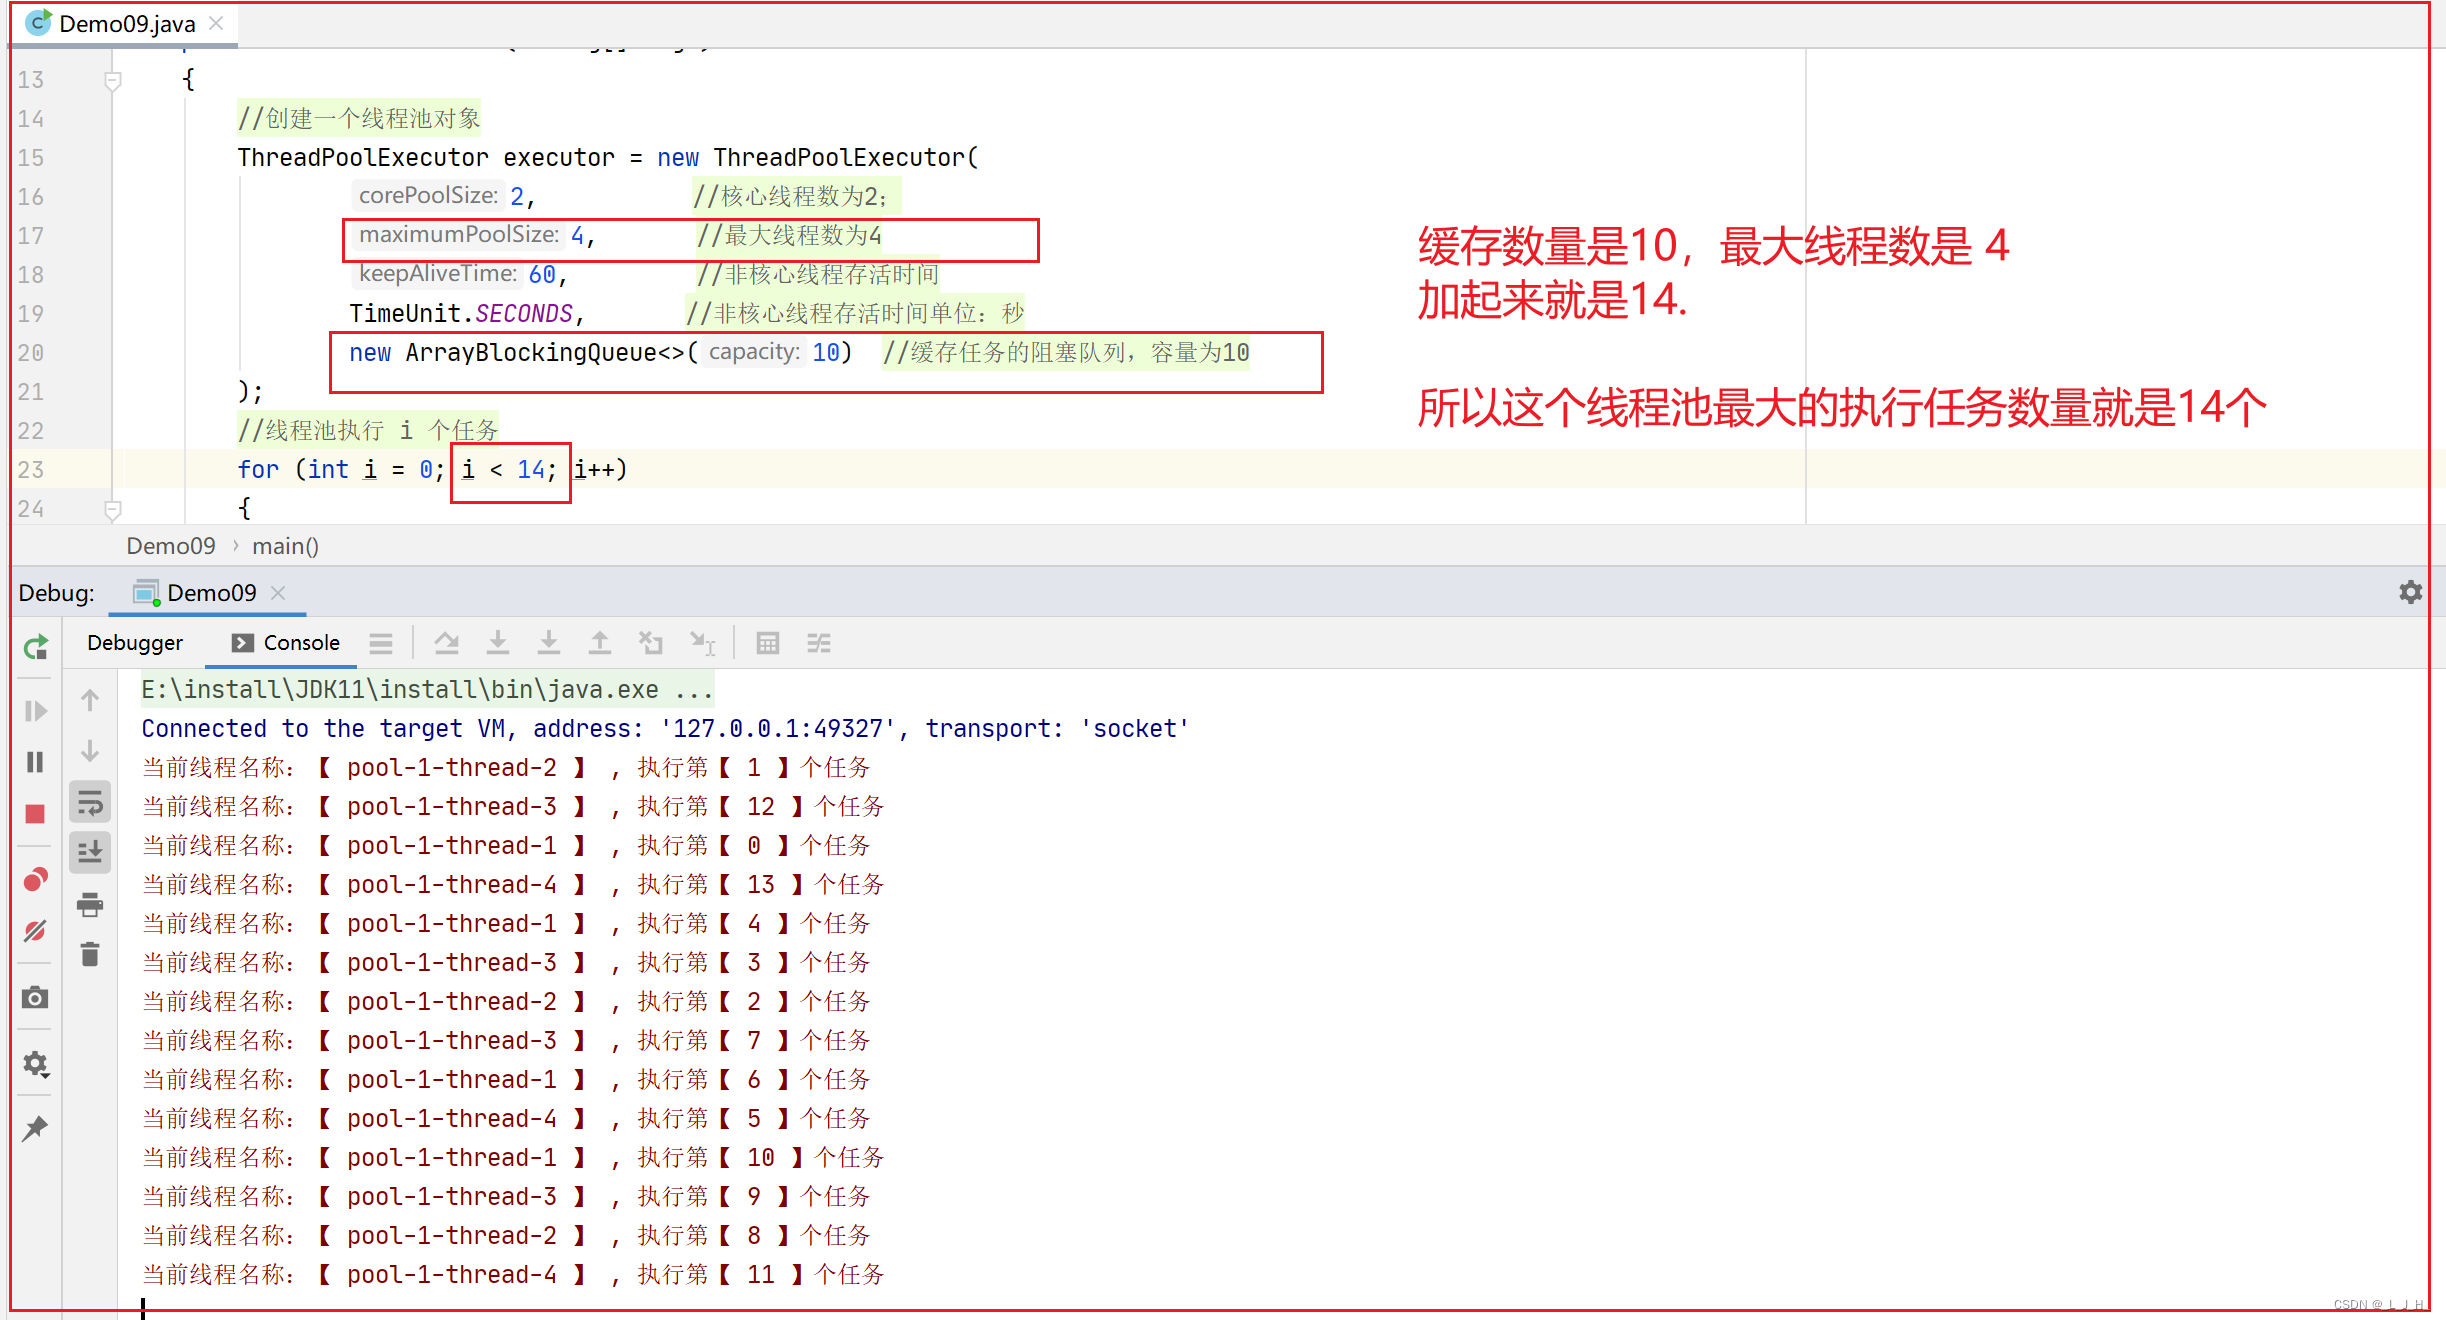Switch to the Console tab

click(x=286, y=643)
